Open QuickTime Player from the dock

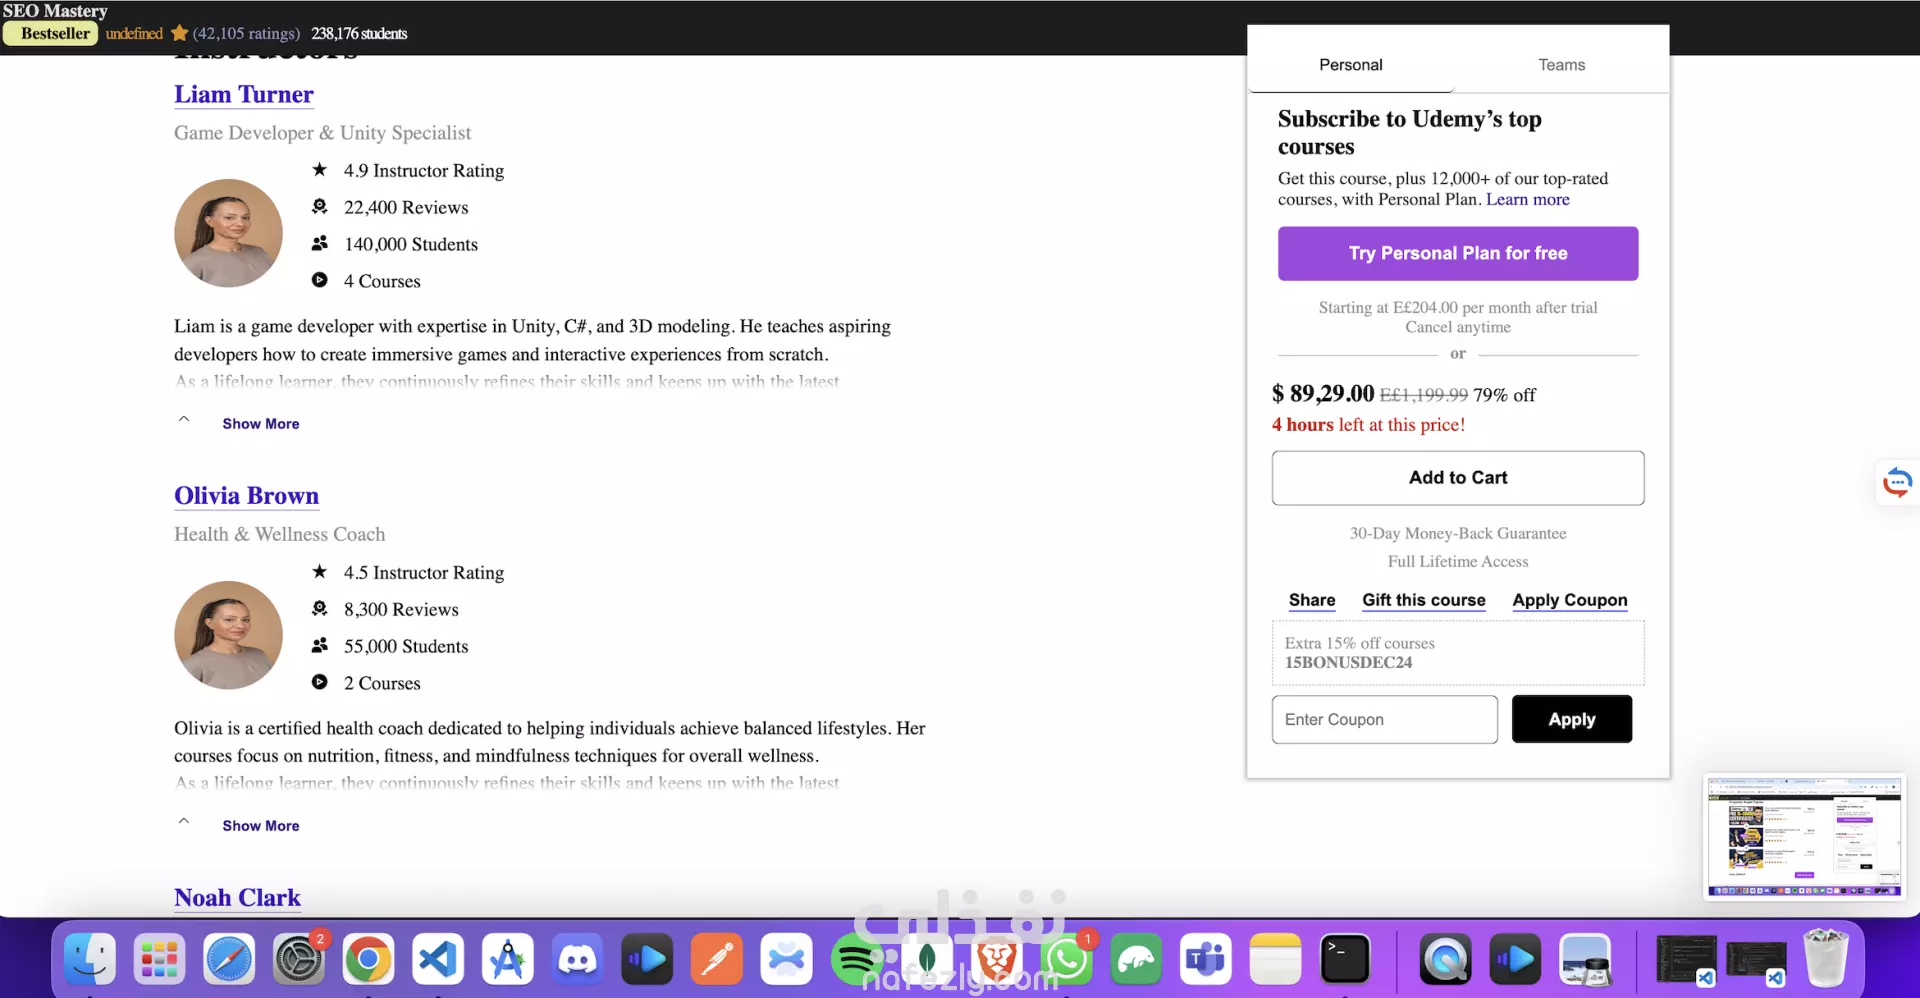tap(1445, 960)
